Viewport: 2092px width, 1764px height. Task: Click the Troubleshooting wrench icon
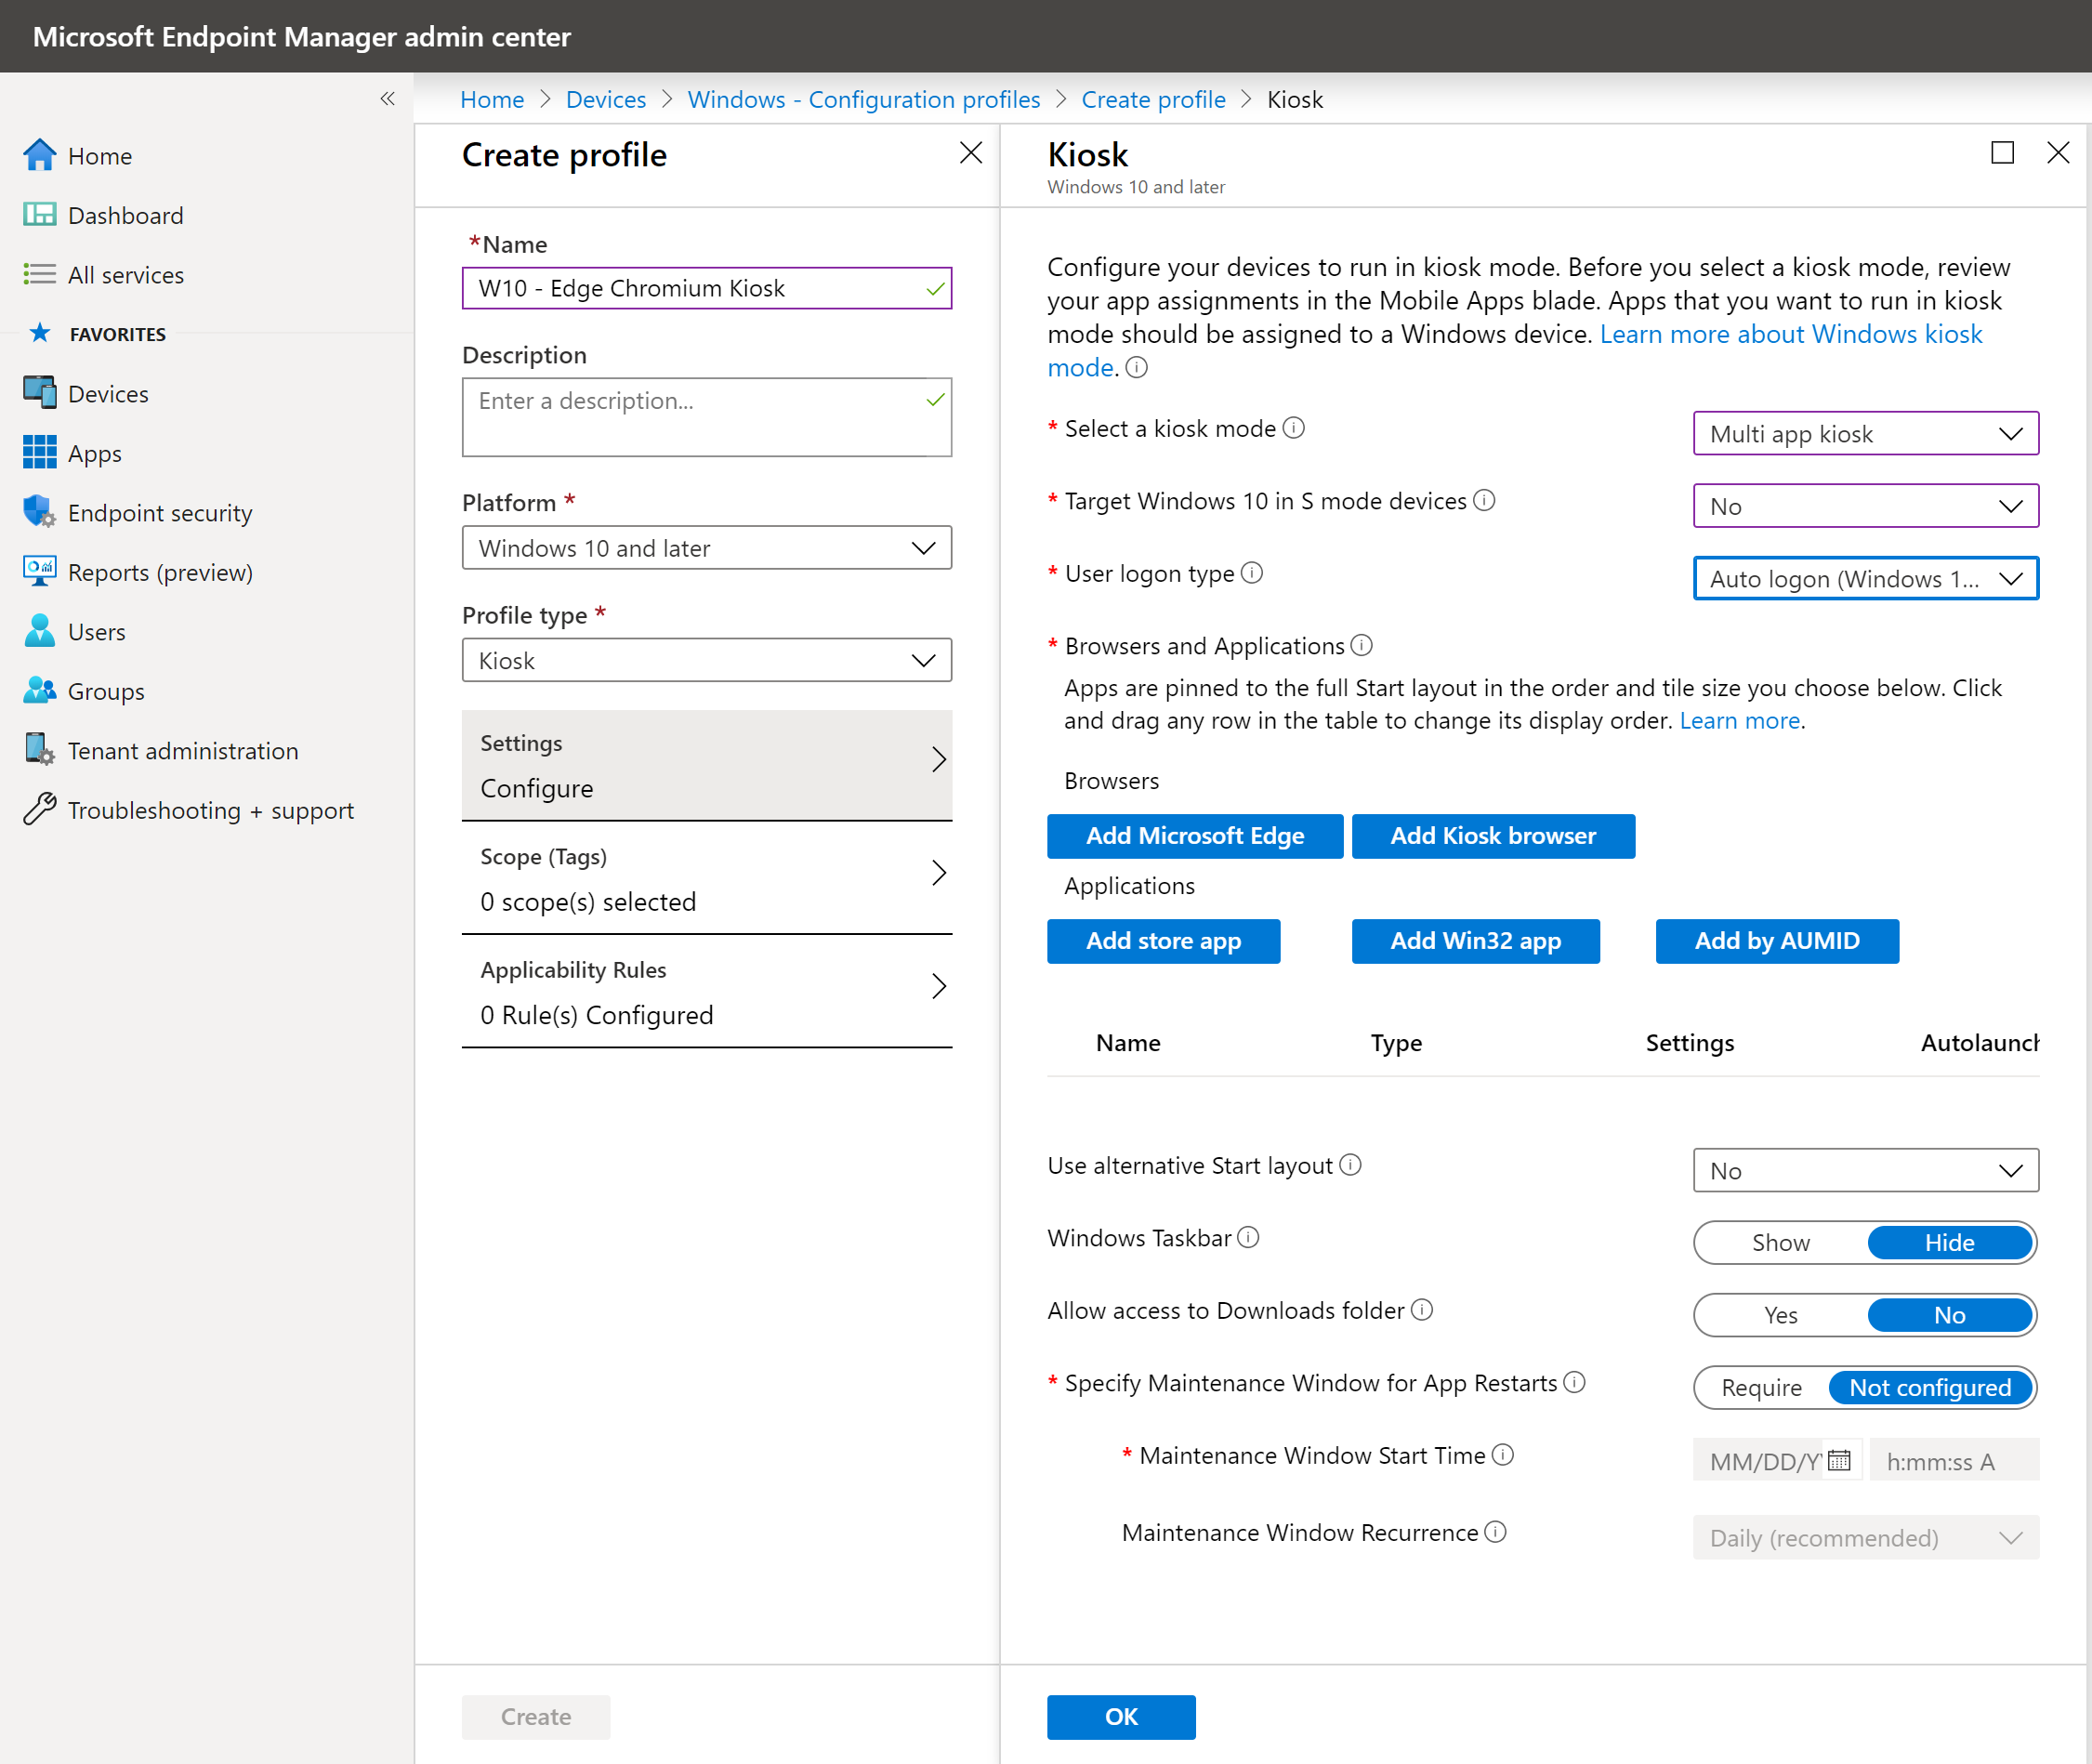click(39, 809)
